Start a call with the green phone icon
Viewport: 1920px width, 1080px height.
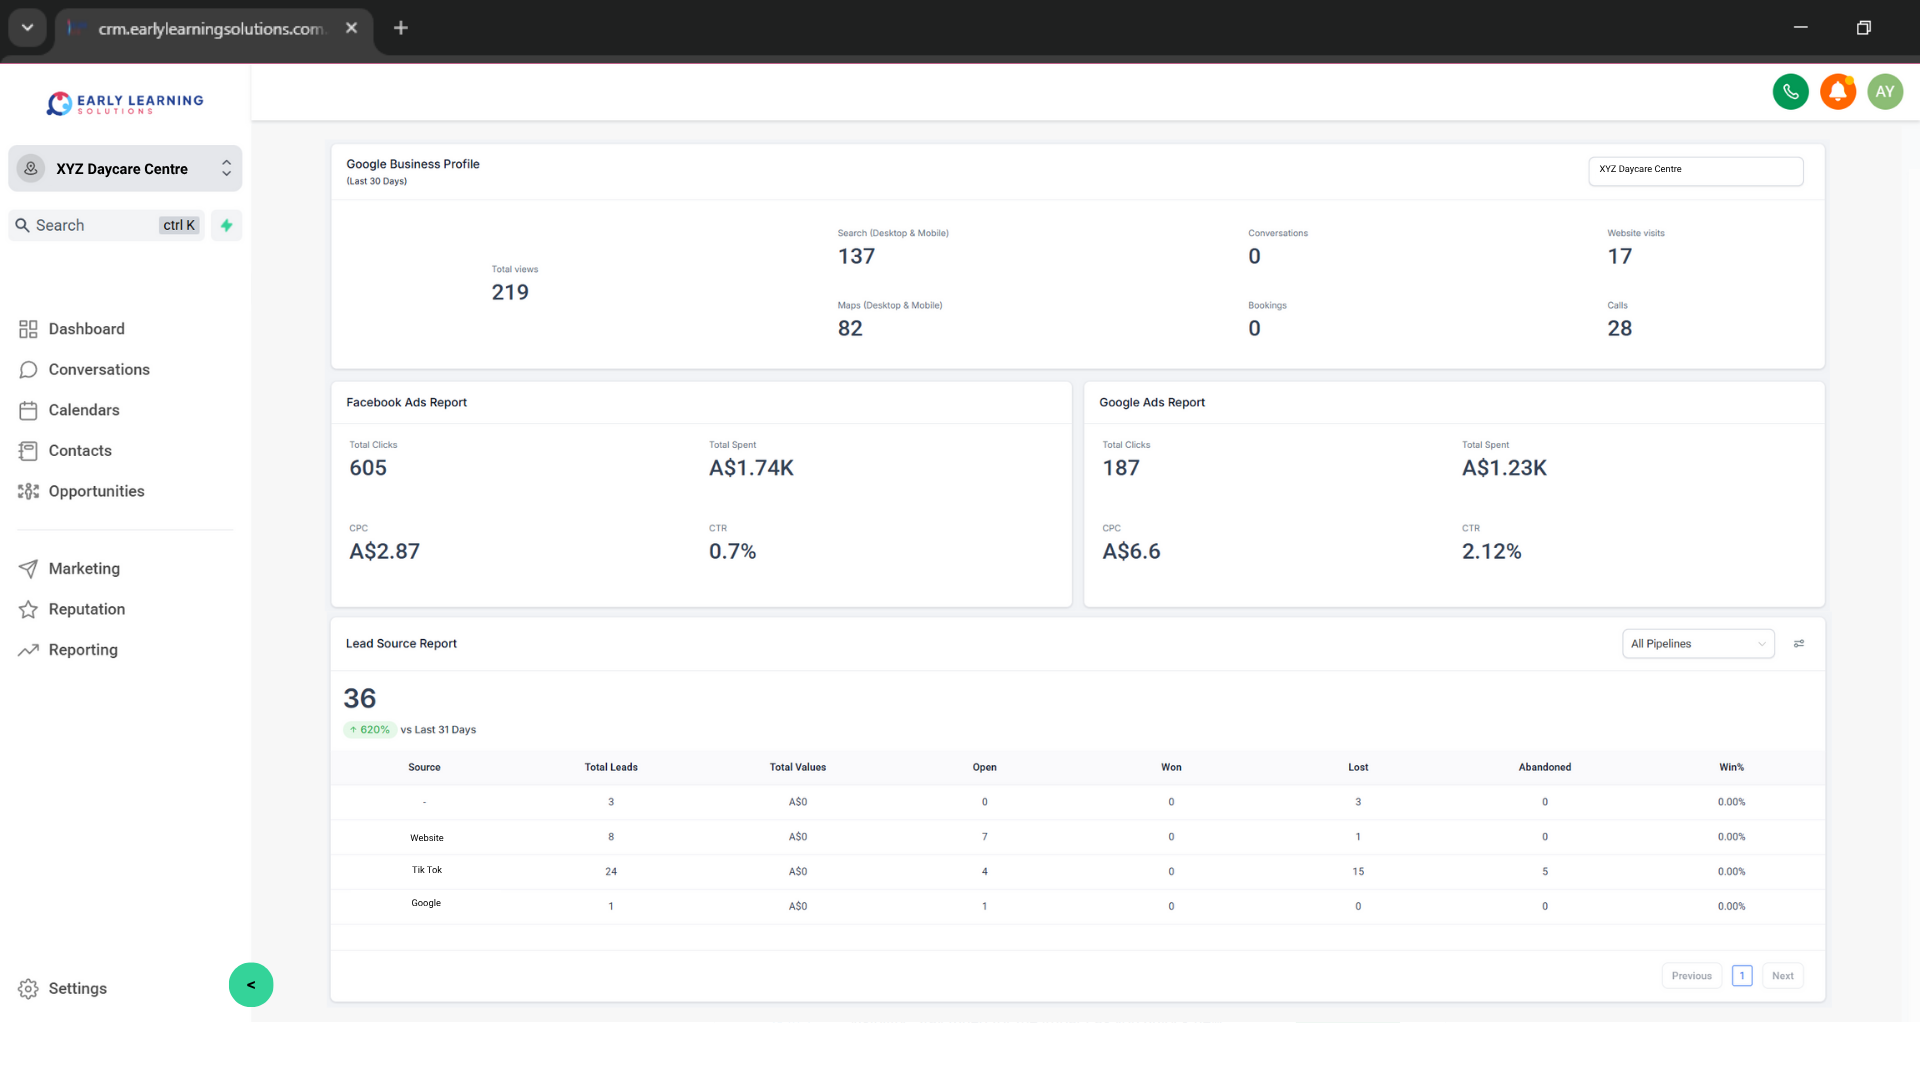coord(1791,91)
